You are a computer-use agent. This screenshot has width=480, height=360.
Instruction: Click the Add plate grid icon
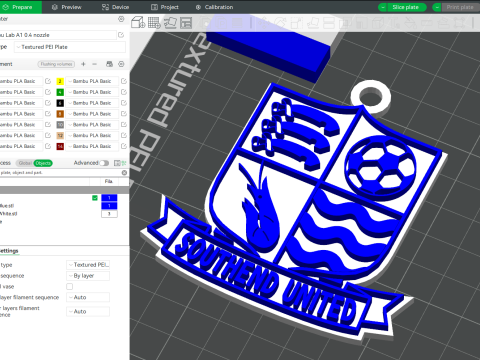[154, 23]
